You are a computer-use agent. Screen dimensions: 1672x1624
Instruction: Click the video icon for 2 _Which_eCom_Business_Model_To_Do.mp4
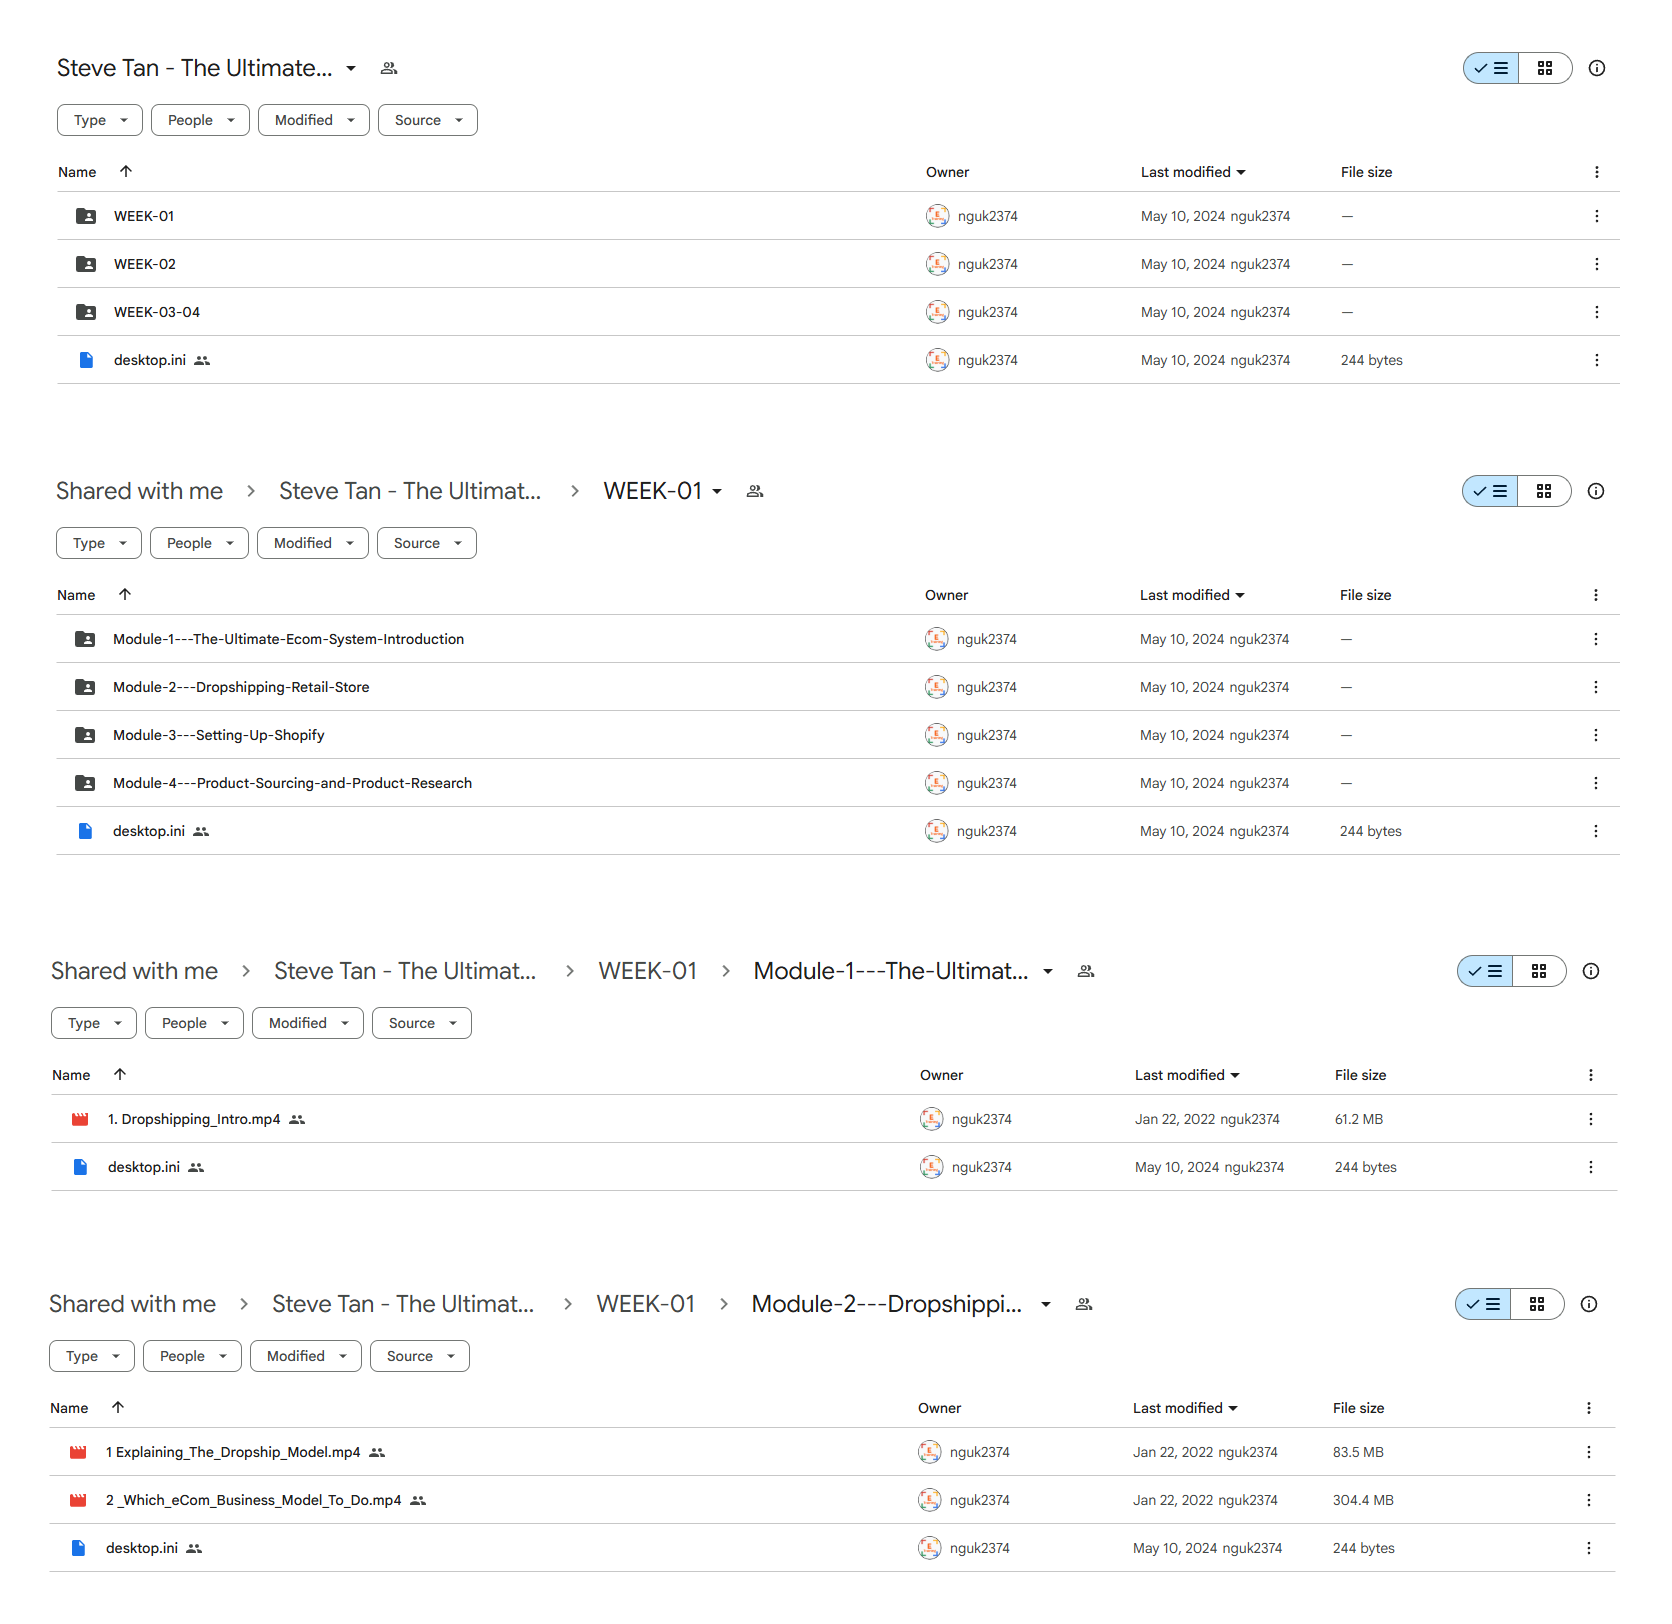pyautogui.click(x=78, y=1500)
